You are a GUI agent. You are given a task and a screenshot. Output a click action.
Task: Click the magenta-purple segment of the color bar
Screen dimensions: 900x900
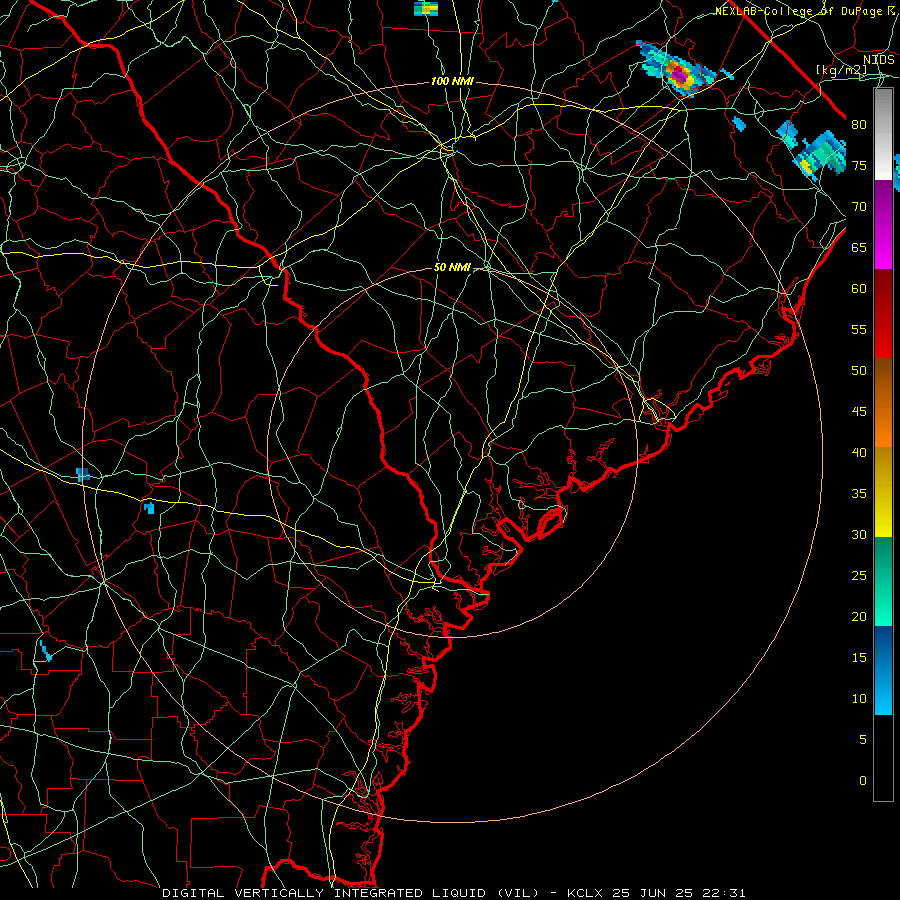pyautogui.click(x=883, y=224)
